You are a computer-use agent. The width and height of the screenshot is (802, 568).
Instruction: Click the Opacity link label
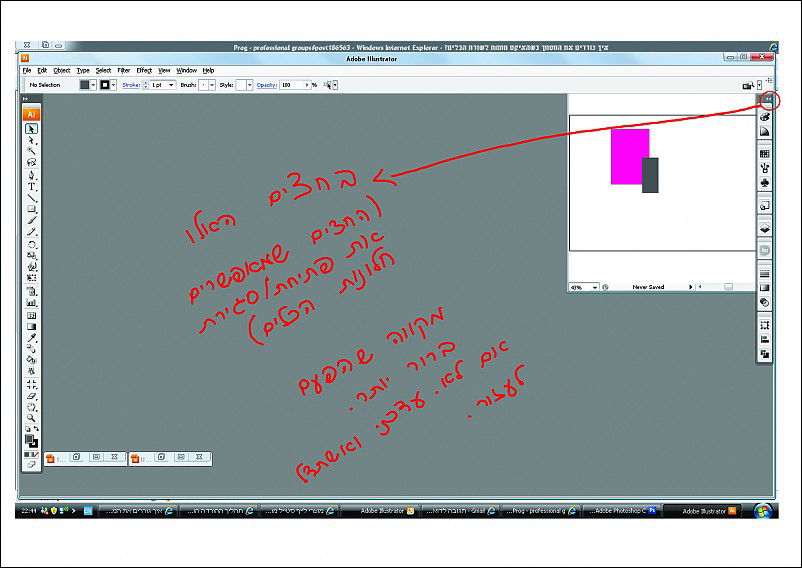tap(266, 85)
